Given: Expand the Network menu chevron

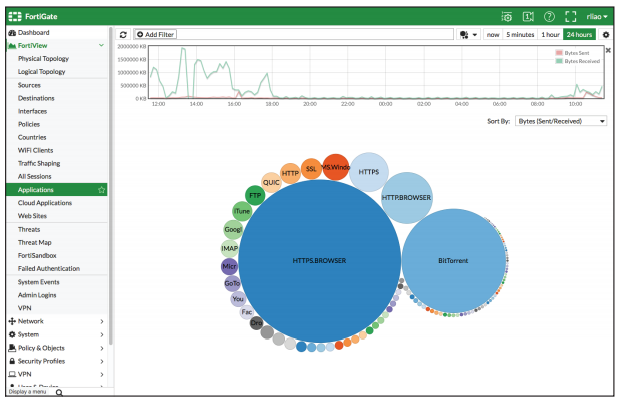Looking at the screenshot, I should (x=102, y=321).
